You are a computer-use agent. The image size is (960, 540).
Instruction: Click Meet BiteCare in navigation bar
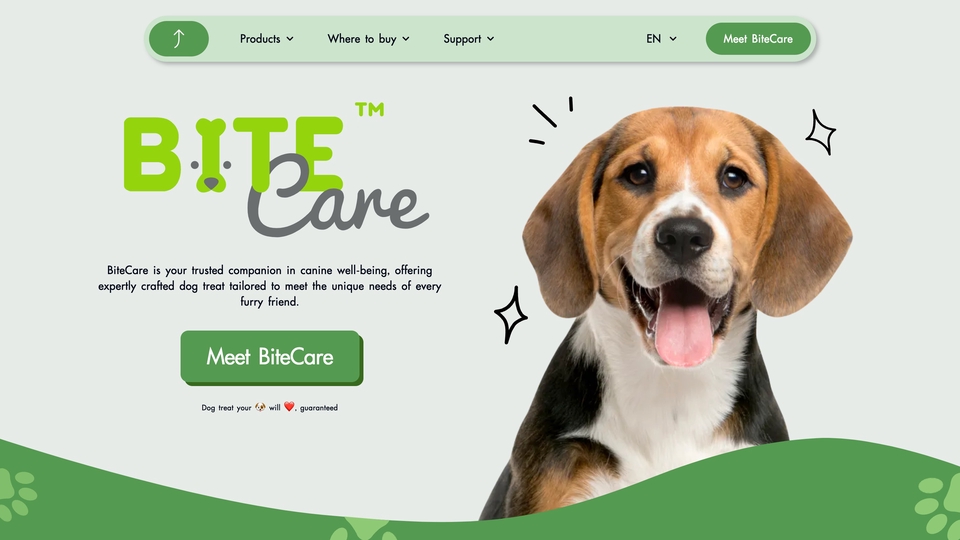coord(758,39)
